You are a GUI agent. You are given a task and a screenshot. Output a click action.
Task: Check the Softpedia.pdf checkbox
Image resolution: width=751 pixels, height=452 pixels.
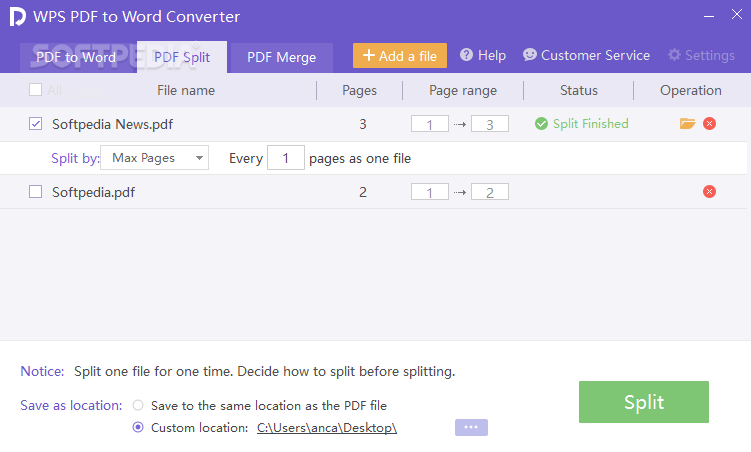(35, 192)
